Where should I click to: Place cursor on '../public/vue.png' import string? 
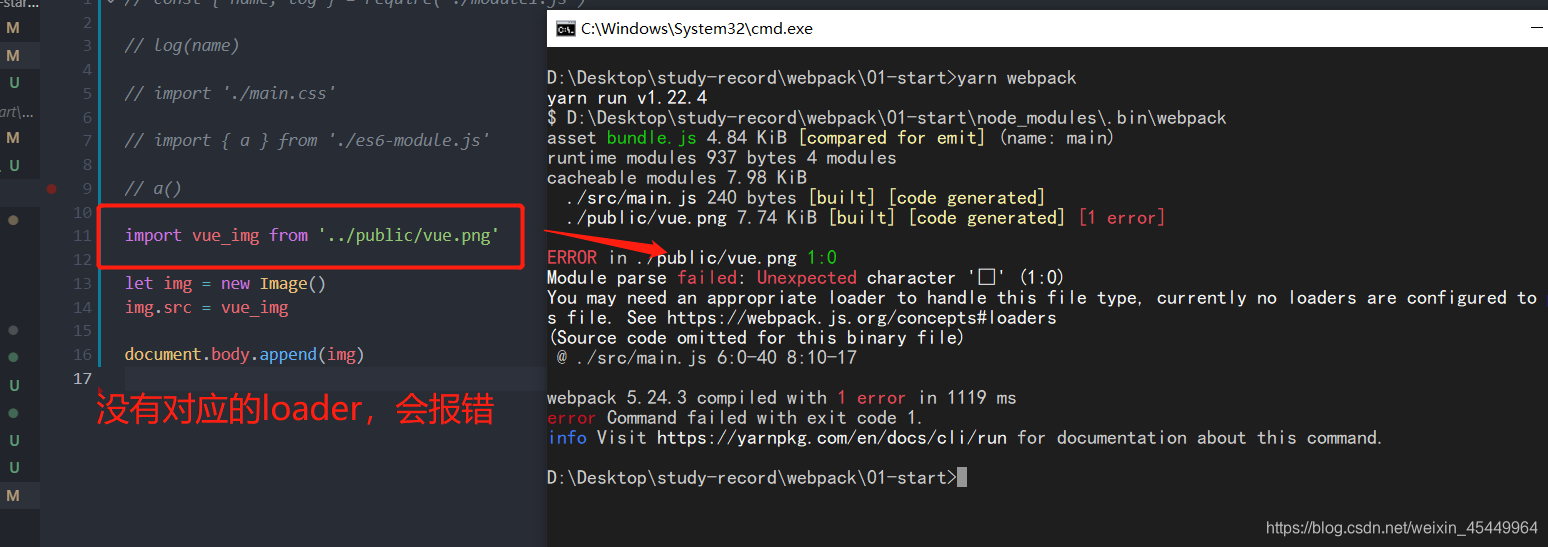pos(409,235)
